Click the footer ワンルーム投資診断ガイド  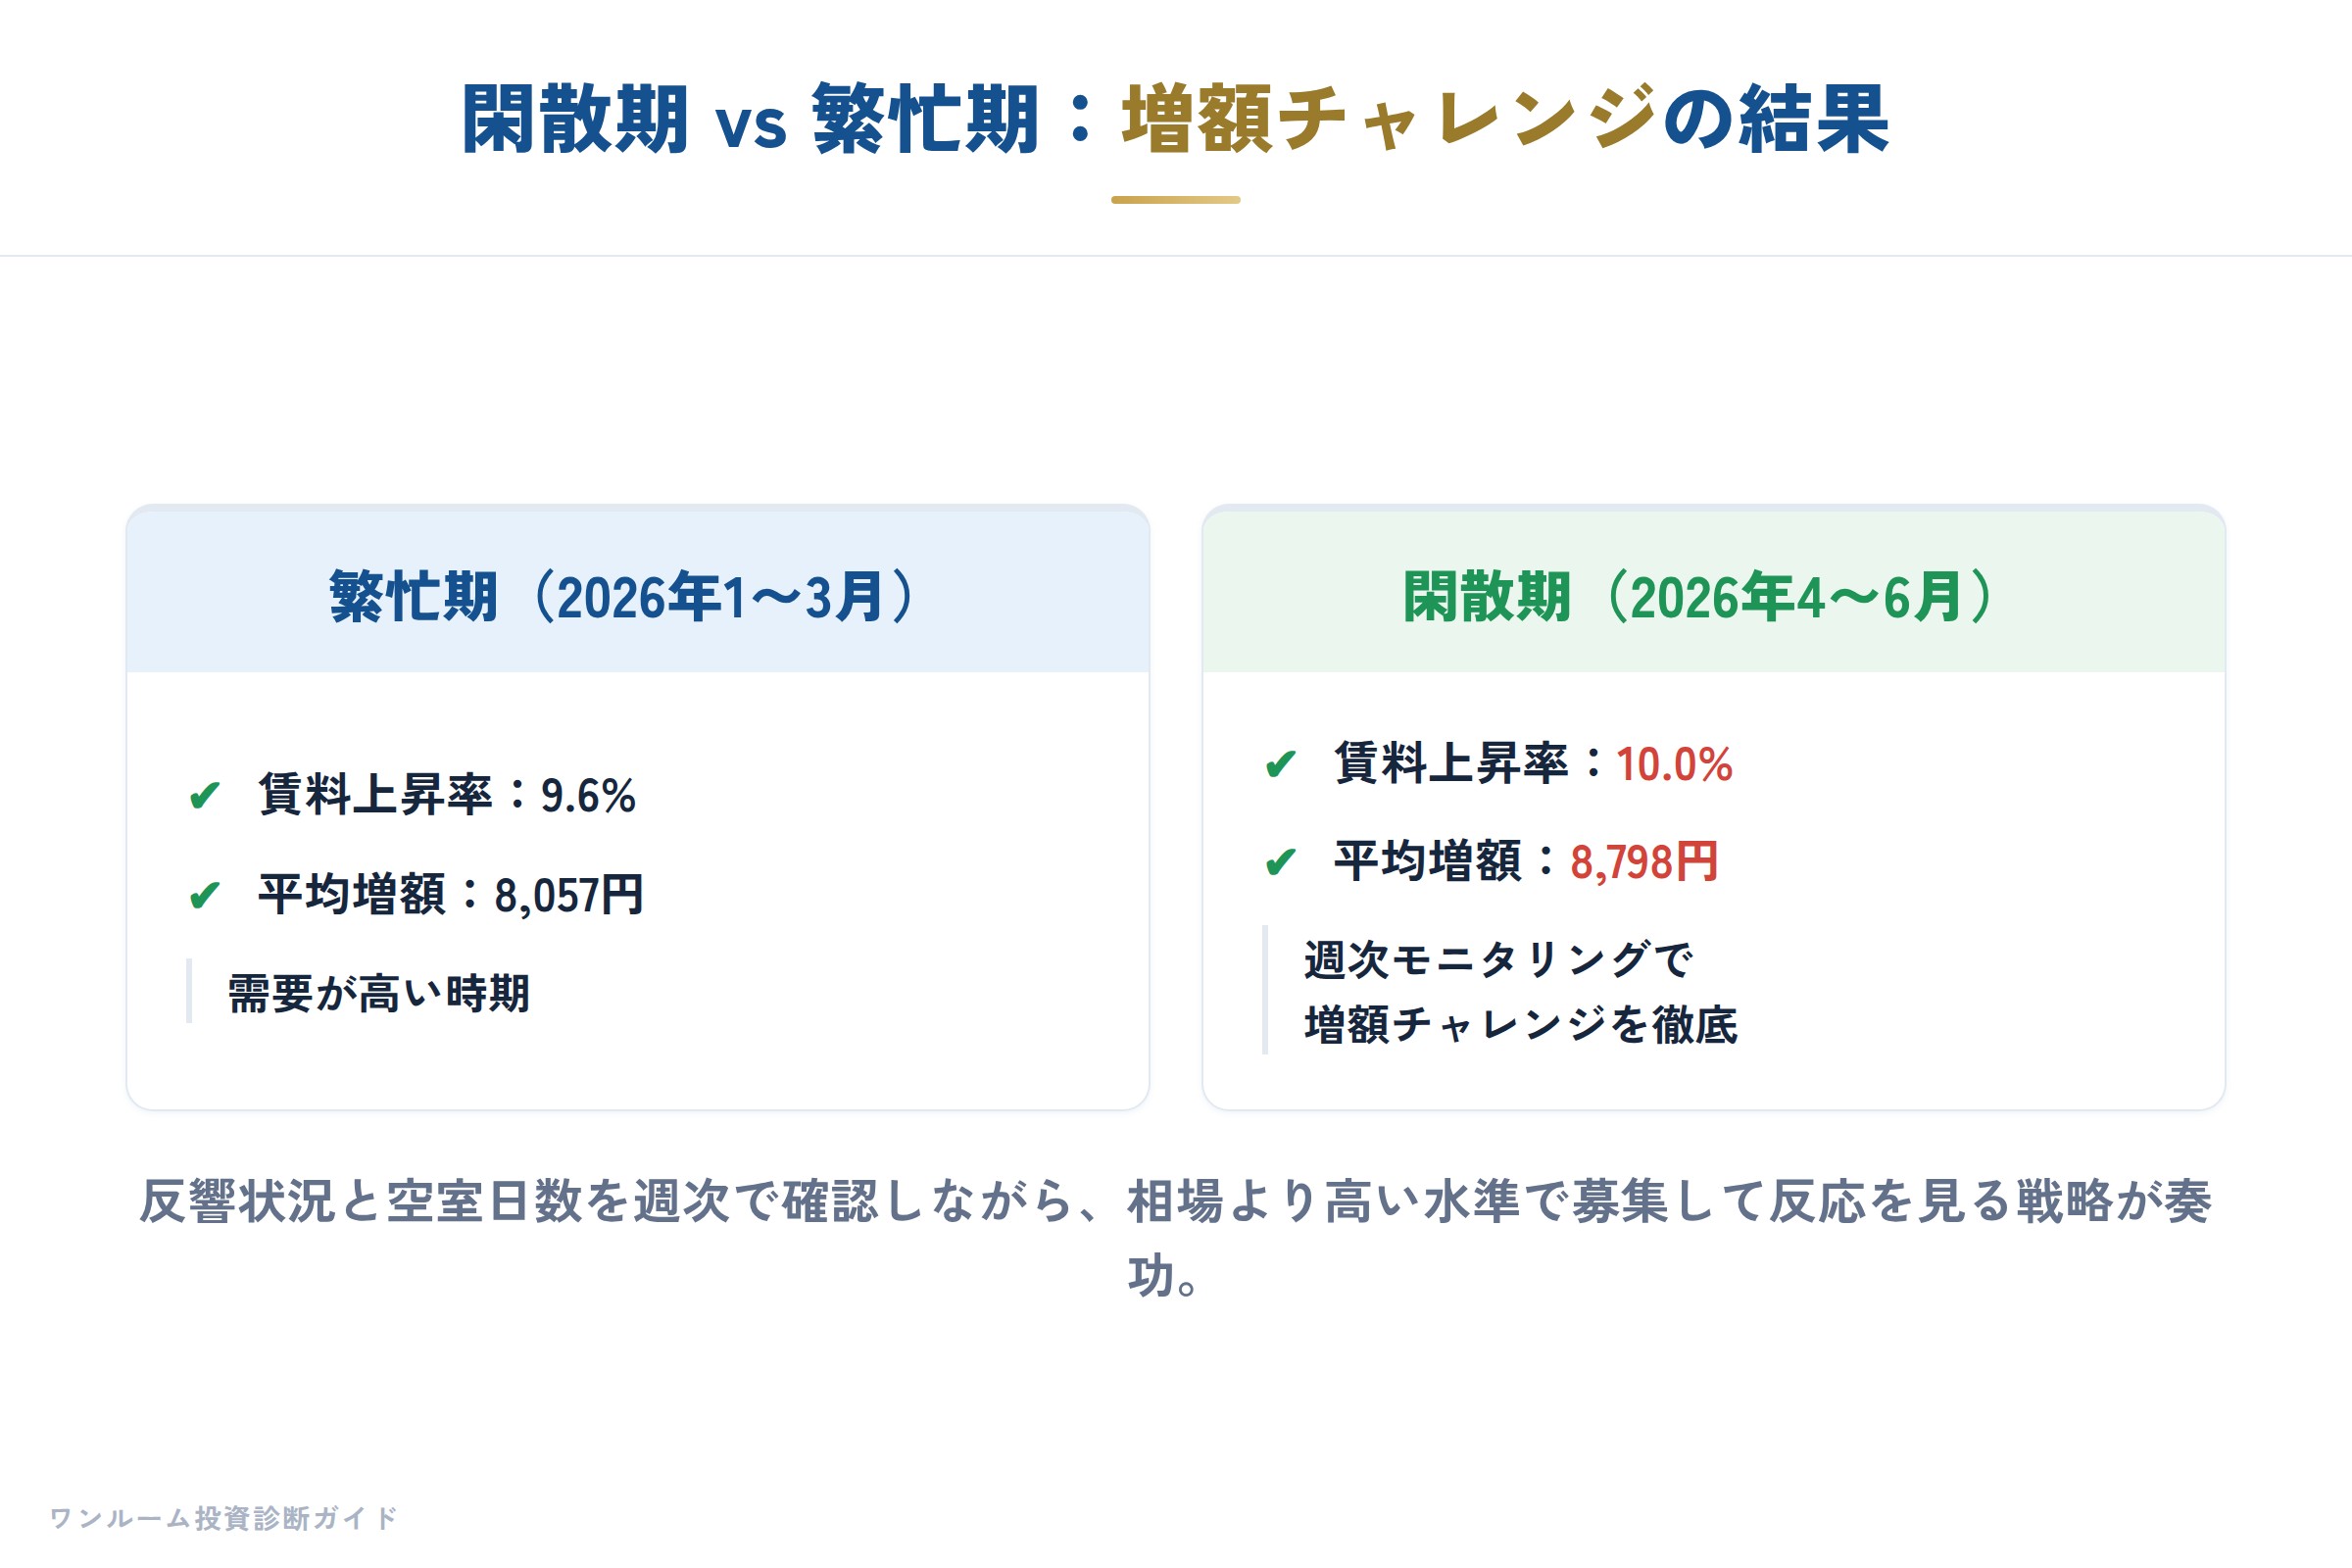(224, 1518)
